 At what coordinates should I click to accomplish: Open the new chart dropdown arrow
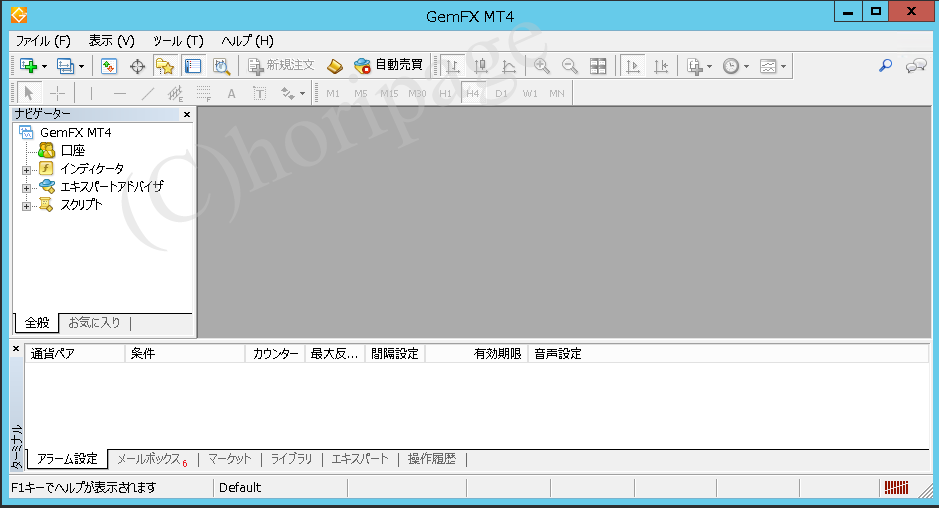pos(44,66)
